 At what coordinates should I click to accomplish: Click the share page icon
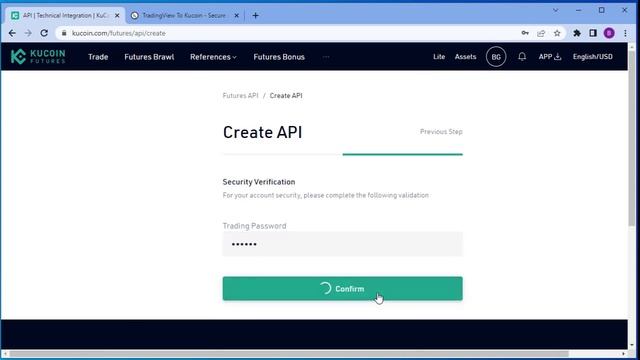(x=541, y=33)
